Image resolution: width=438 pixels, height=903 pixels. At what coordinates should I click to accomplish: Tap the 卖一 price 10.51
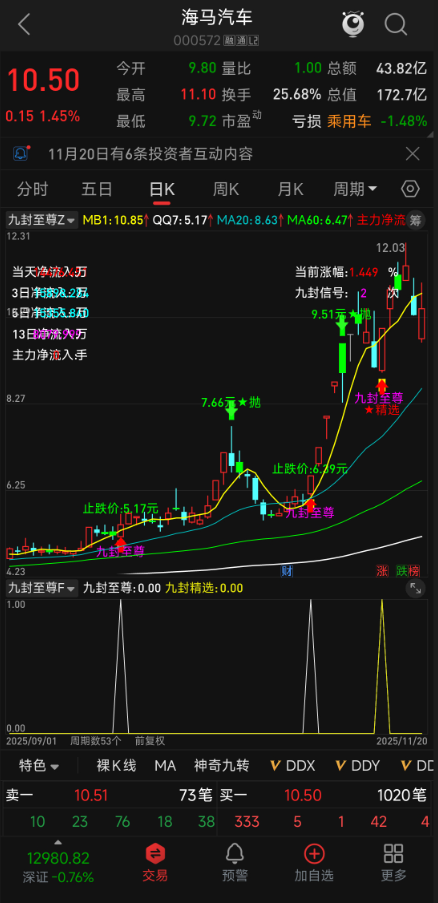point(91,796)
